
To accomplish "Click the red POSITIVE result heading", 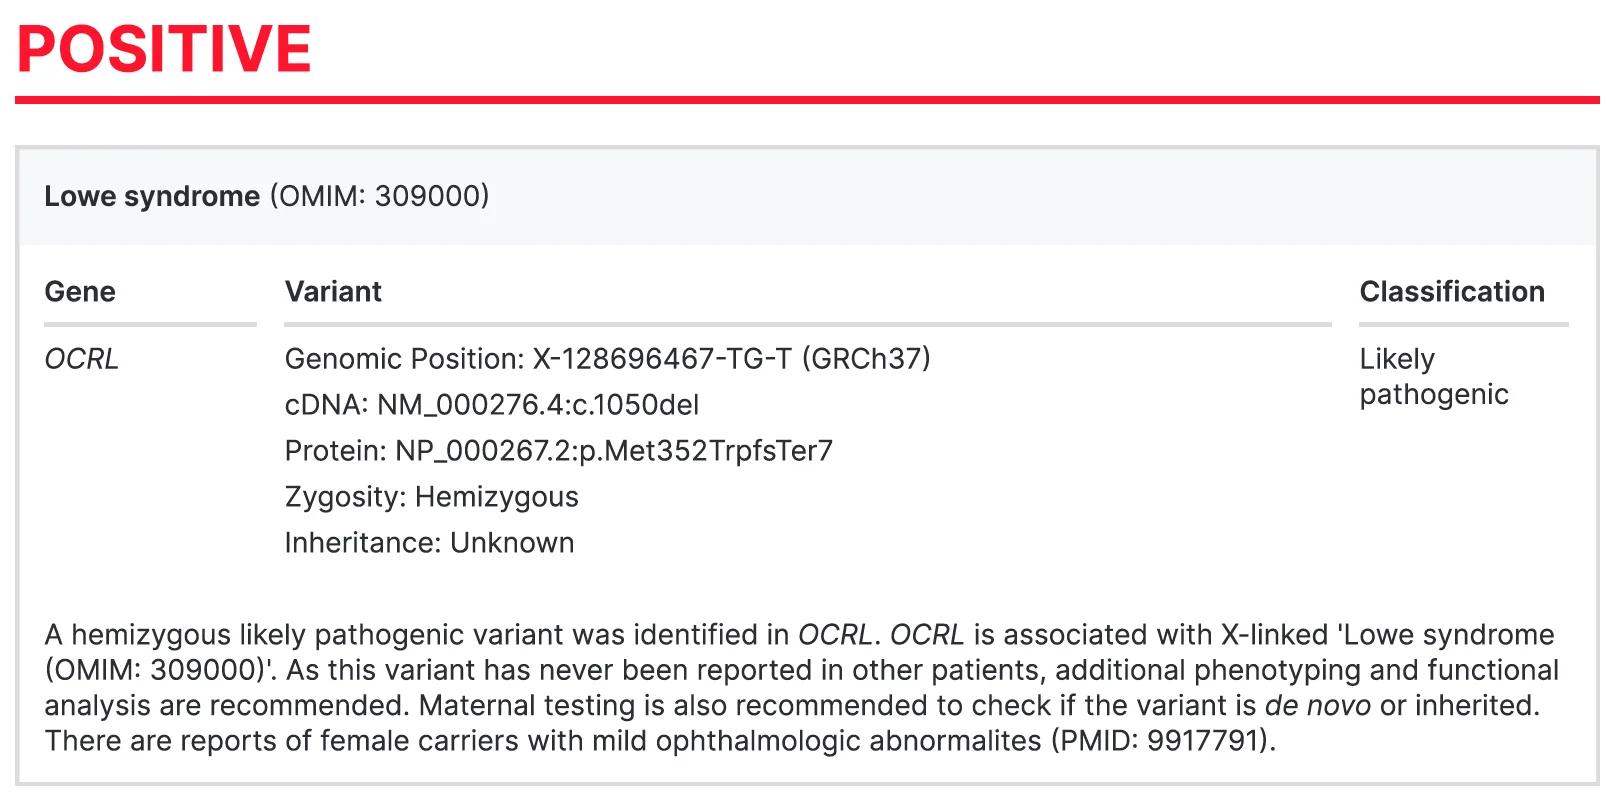I will tap(165, 48).
